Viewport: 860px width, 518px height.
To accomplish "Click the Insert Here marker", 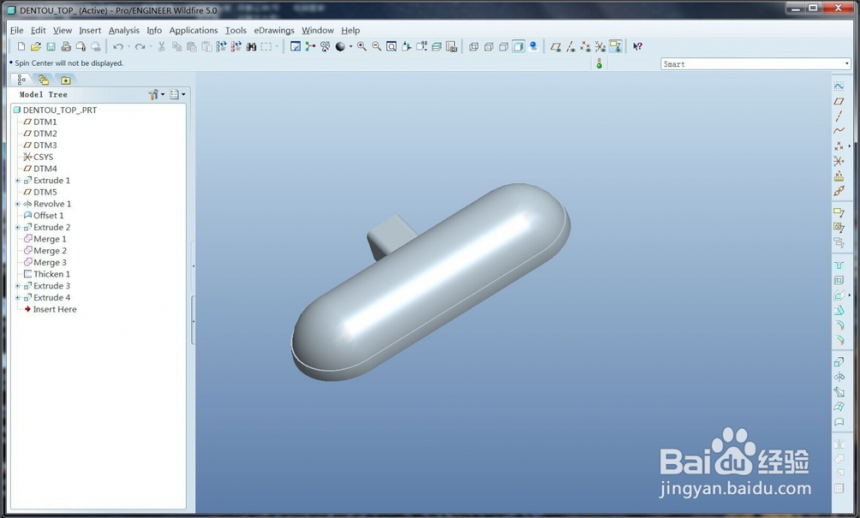I will pyautogui.click(x=50, y=309).
